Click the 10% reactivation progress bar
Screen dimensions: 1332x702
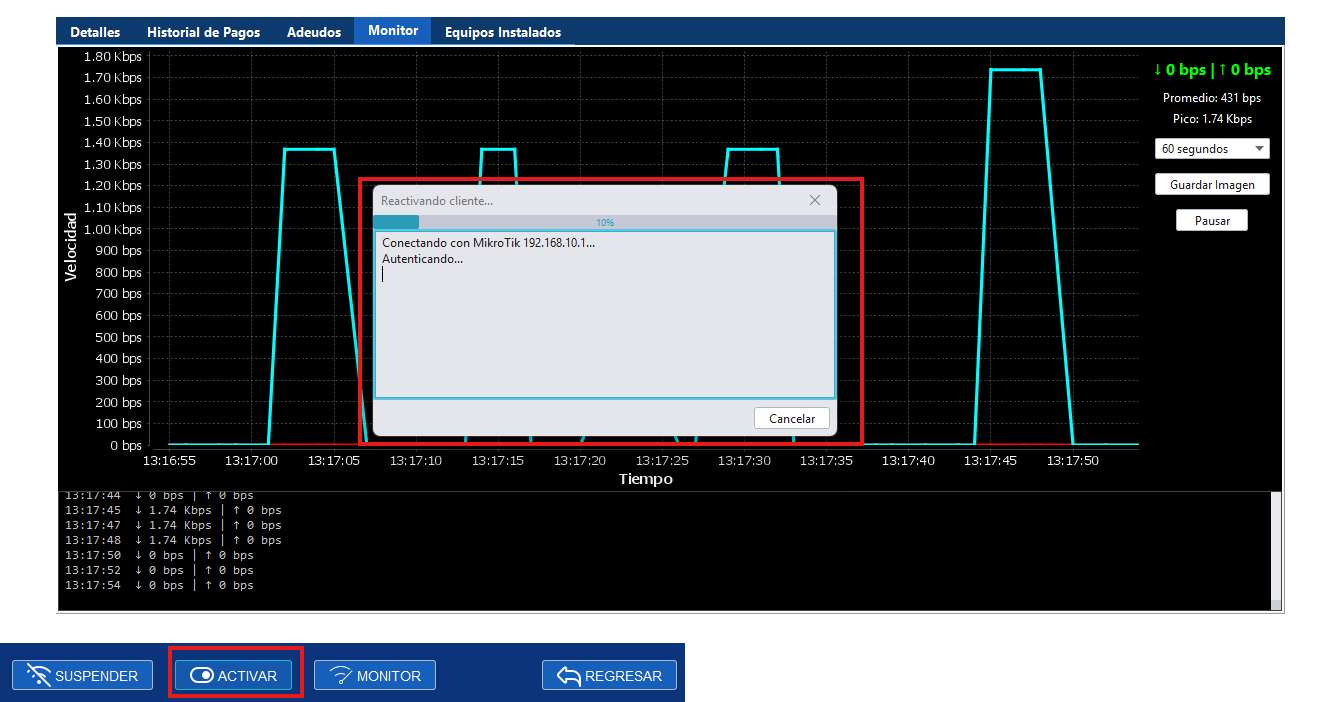click(x=604, y=222)
